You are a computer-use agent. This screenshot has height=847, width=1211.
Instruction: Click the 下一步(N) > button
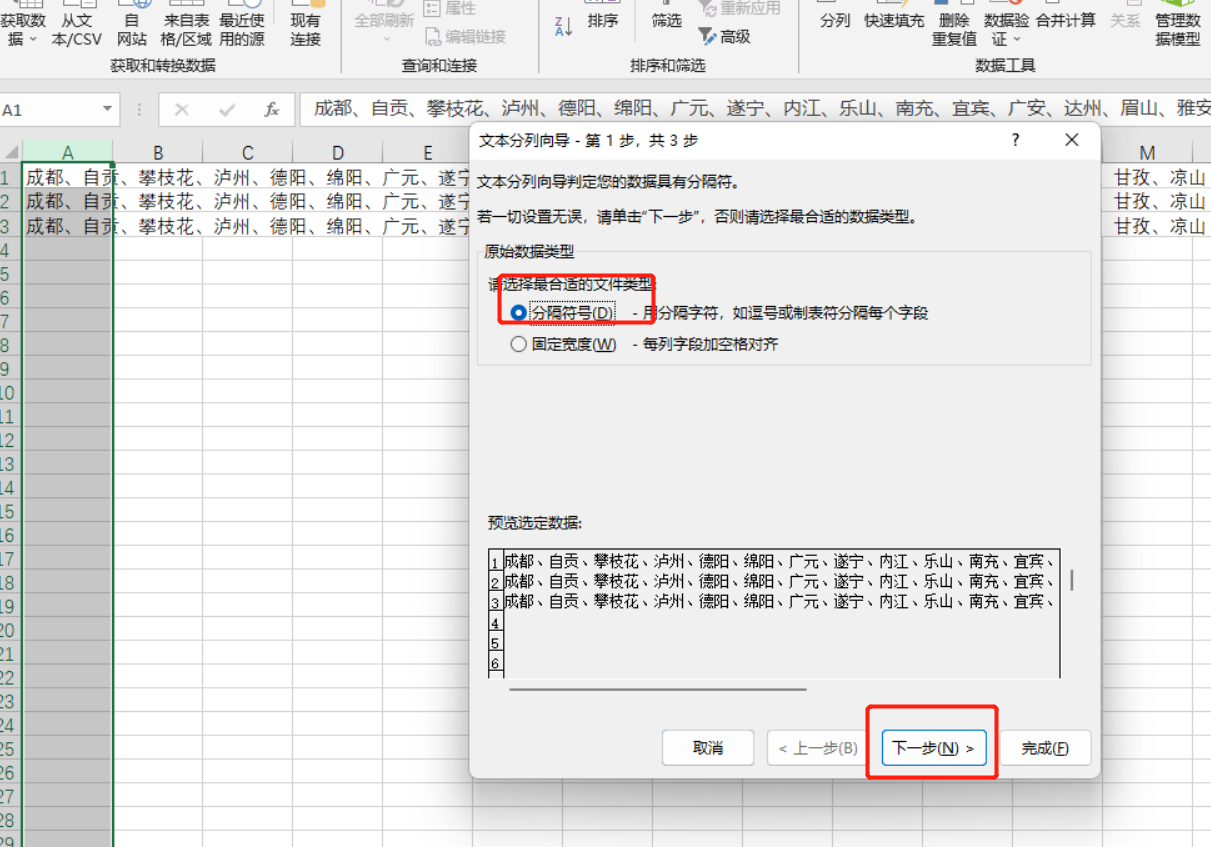[933, 748]
